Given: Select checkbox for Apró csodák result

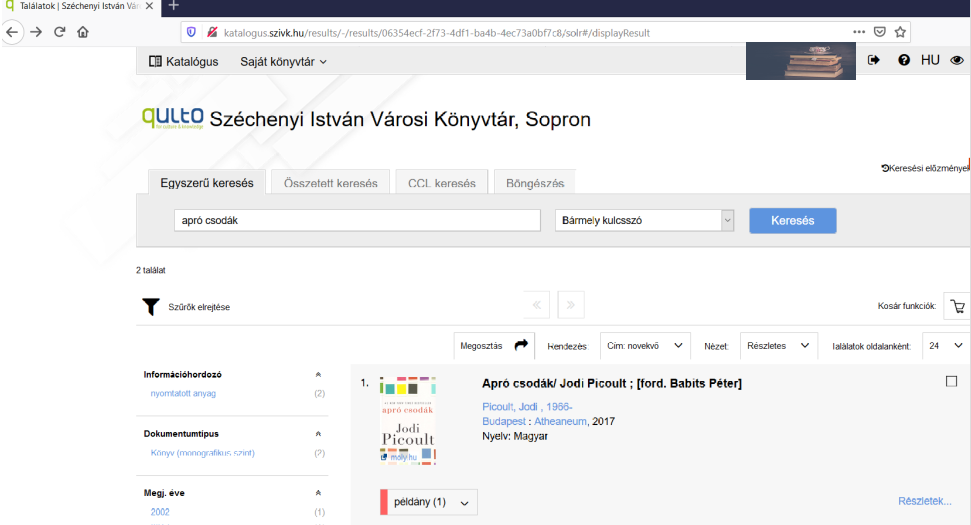Looking at the screenshot, I should click(951, 381).
